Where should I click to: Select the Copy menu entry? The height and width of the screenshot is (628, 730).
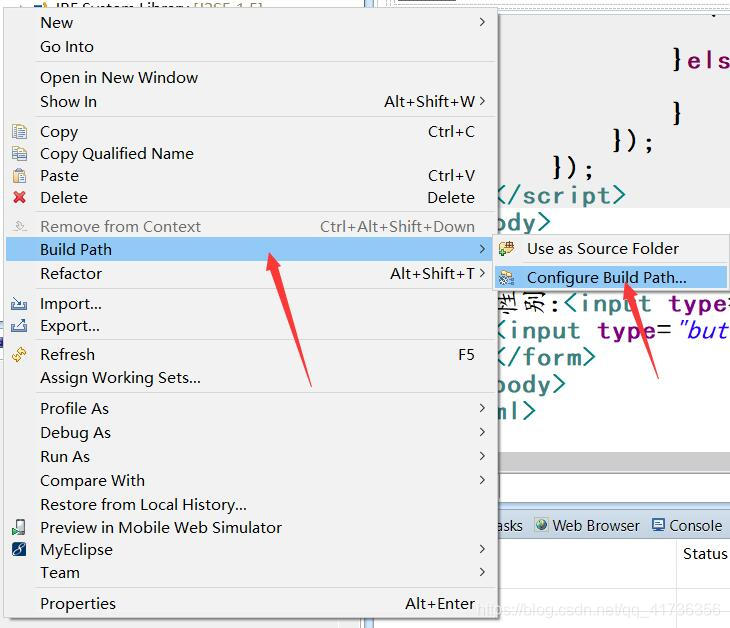[x=251, y=132]
